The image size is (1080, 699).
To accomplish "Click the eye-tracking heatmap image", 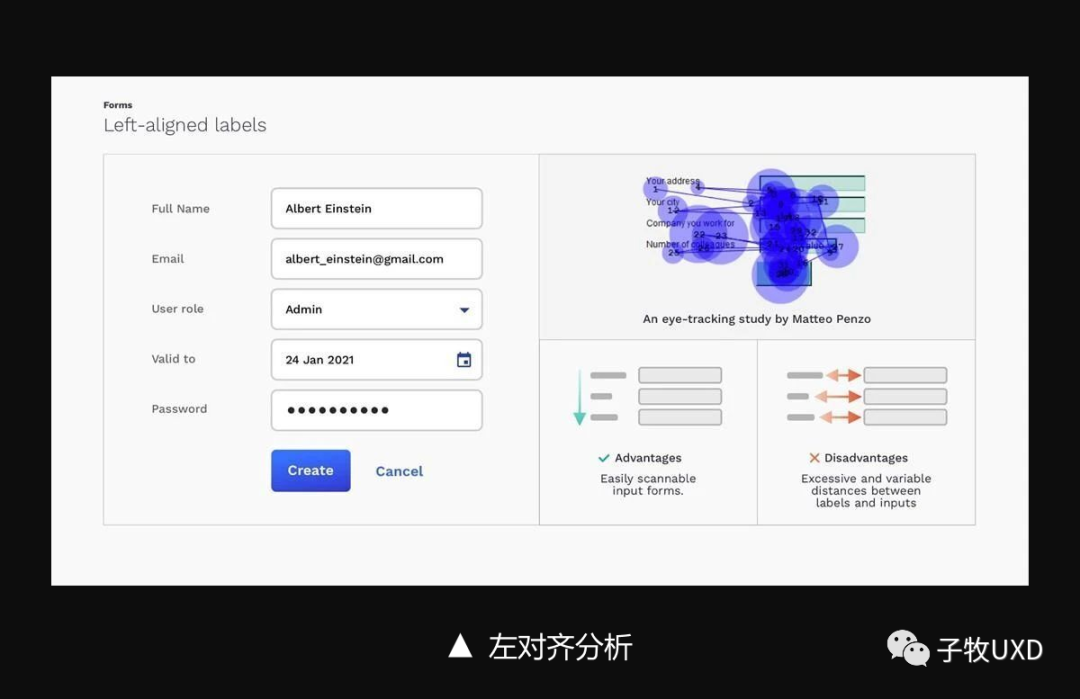I will (x=754, y=235).
